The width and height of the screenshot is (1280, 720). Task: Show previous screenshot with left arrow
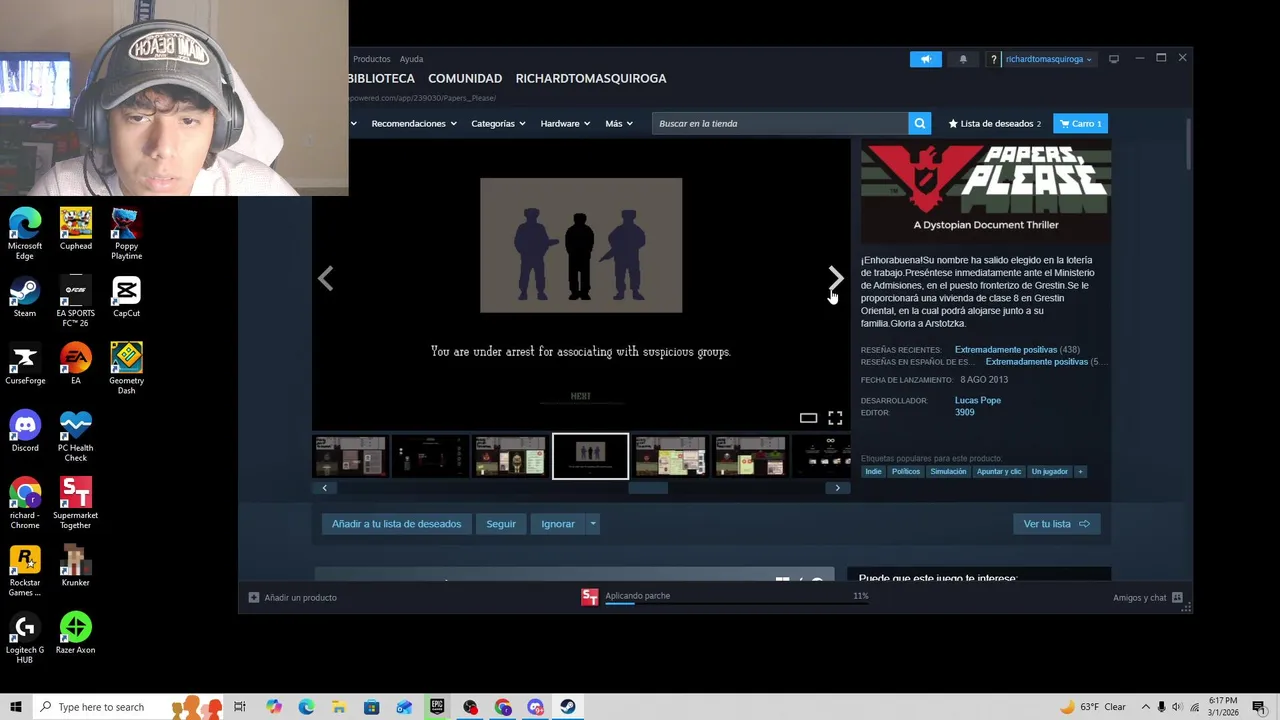[x=325, y=278]
